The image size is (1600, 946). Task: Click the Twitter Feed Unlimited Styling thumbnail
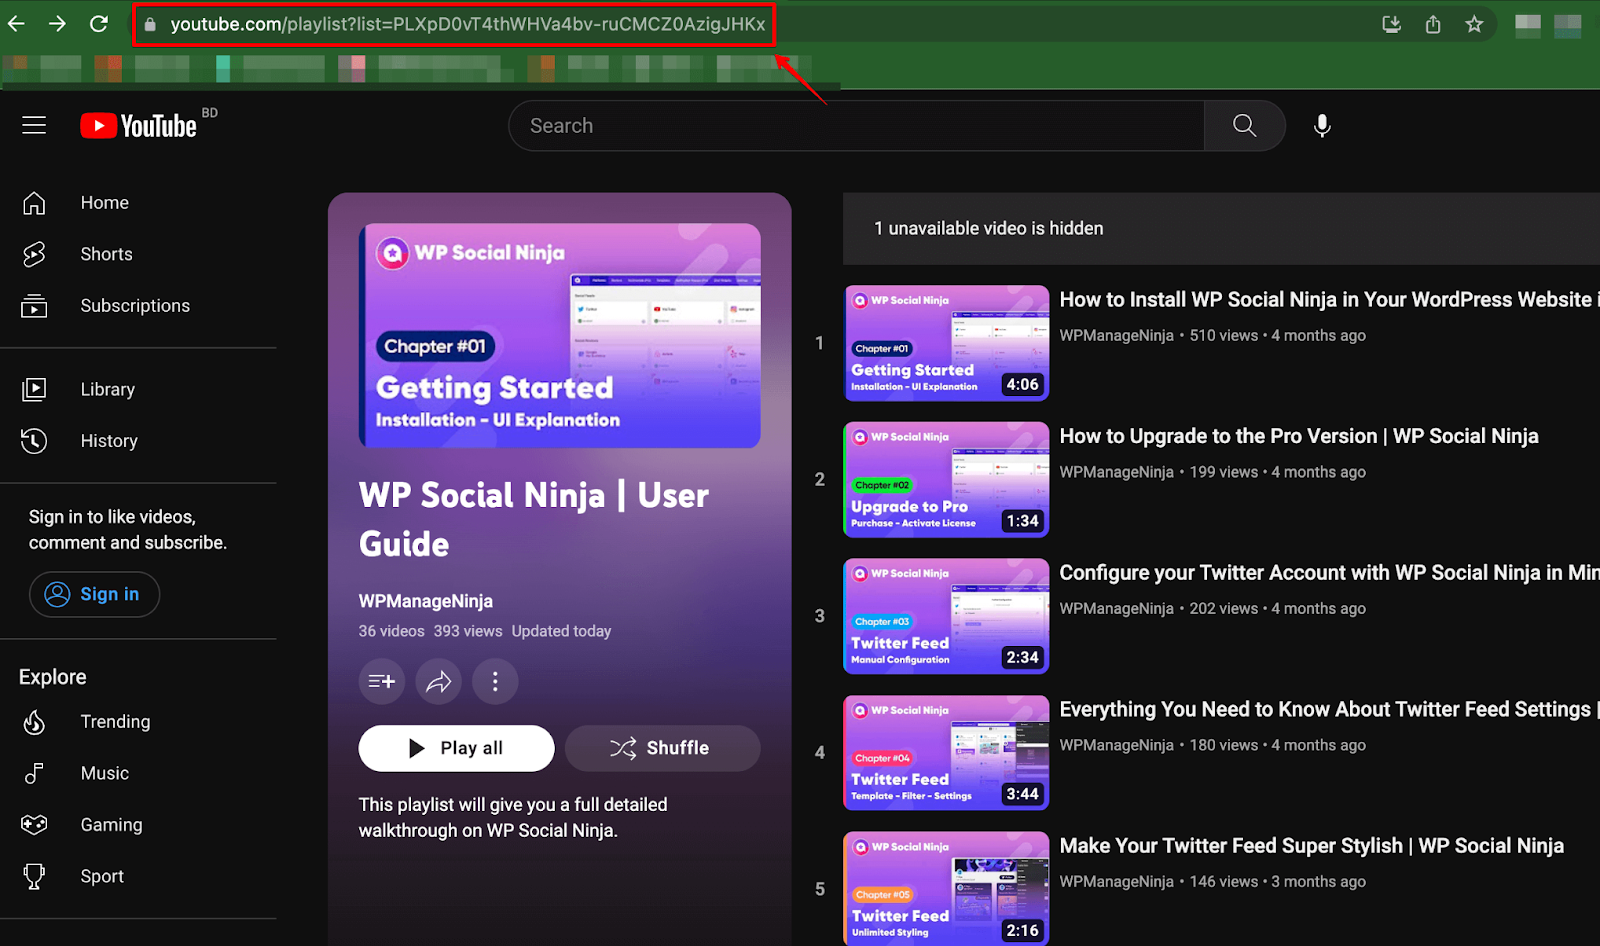tap(946, 888)
